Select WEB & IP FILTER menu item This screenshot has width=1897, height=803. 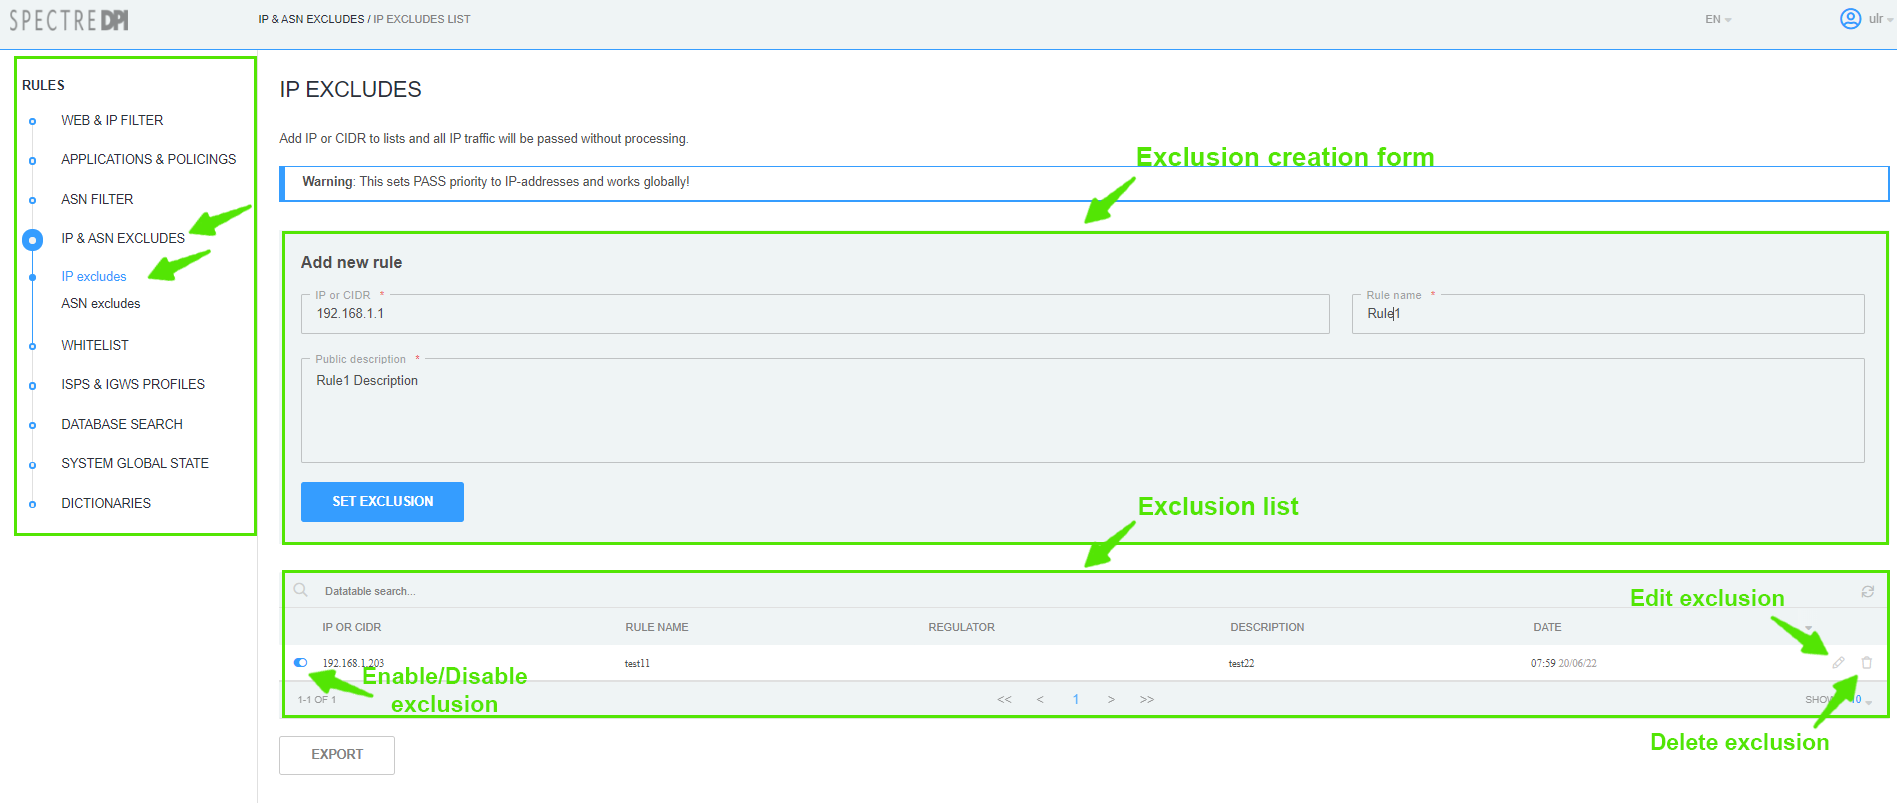pyautogui.click(x=112, y=120)
